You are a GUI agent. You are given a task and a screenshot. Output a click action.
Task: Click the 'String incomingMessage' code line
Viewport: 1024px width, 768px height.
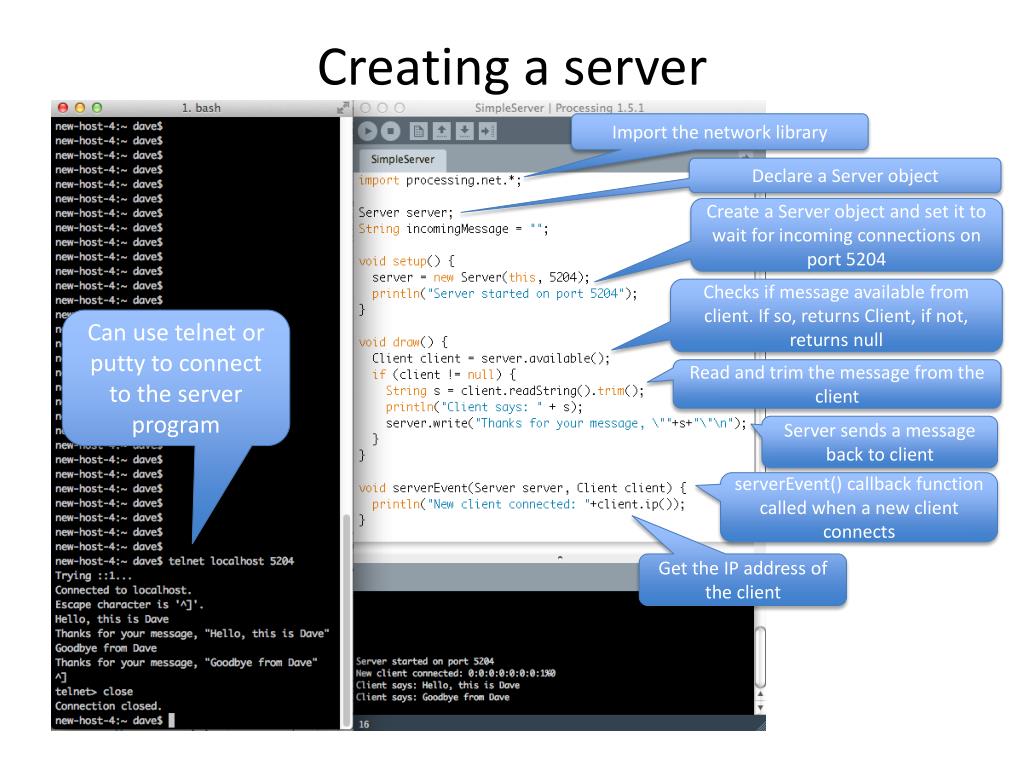pos(453,229)
